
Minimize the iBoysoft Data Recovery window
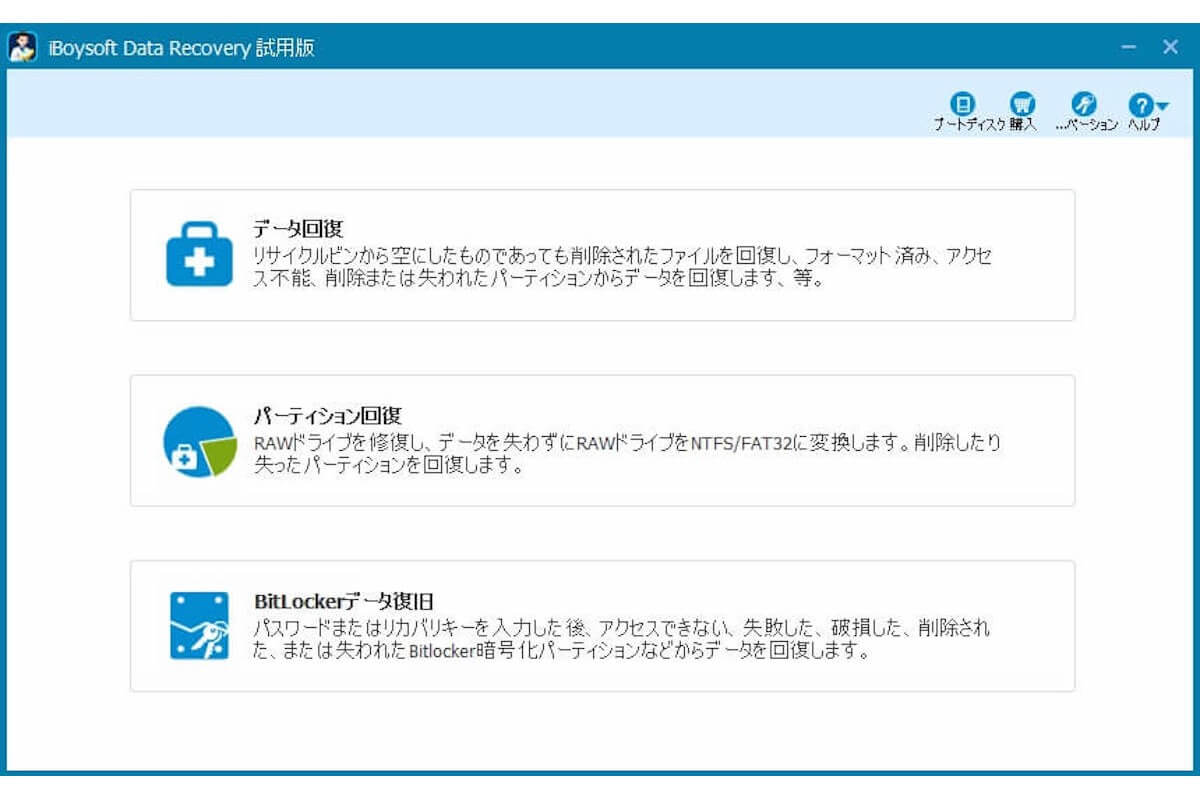coord(1128,47)
